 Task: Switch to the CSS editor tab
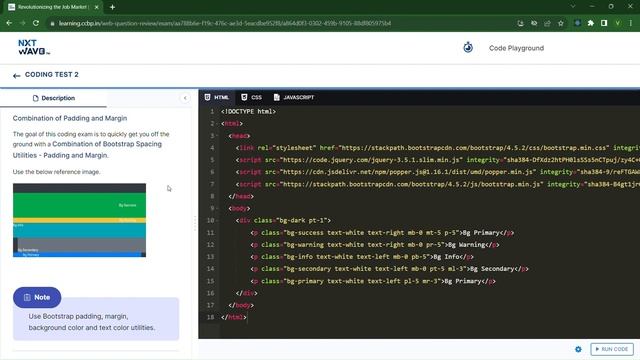click(251, 97)
